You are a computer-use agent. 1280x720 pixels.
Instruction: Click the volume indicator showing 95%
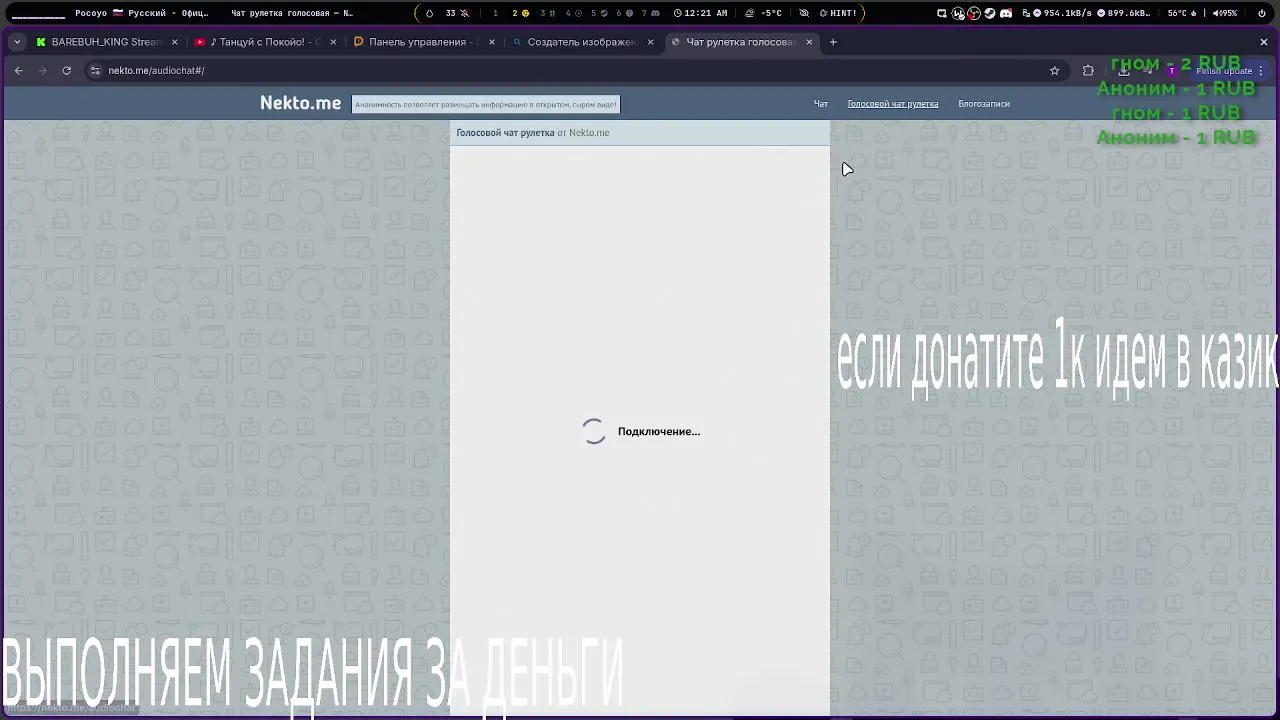(1223, 13)
